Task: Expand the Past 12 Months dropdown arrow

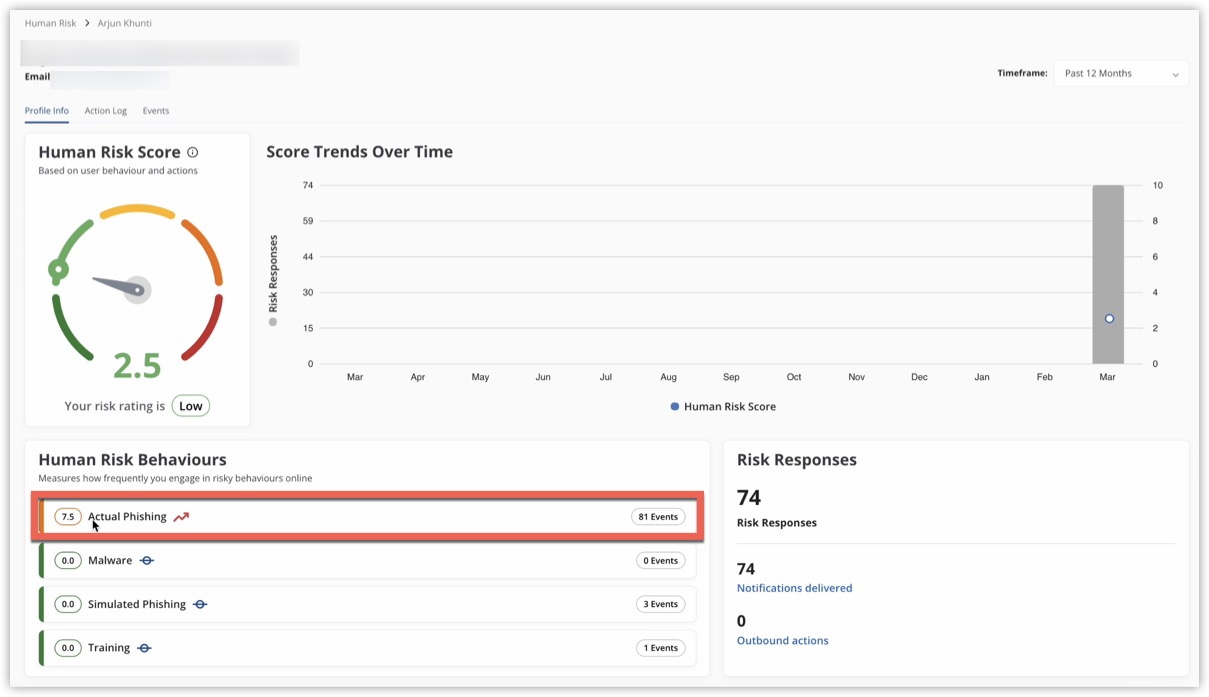Action: tap(1175, 75)
